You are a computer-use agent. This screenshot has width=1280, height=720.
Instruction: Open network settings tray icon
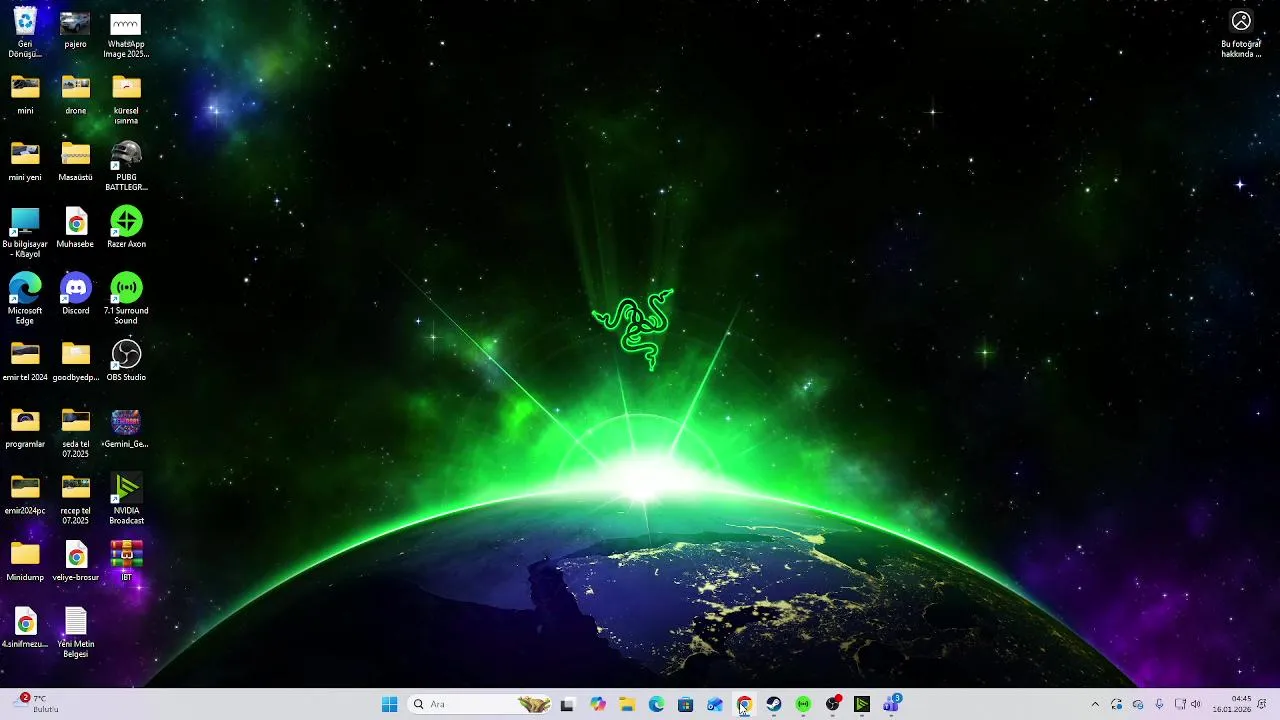pyautogui.click(x=1180, y=704)
